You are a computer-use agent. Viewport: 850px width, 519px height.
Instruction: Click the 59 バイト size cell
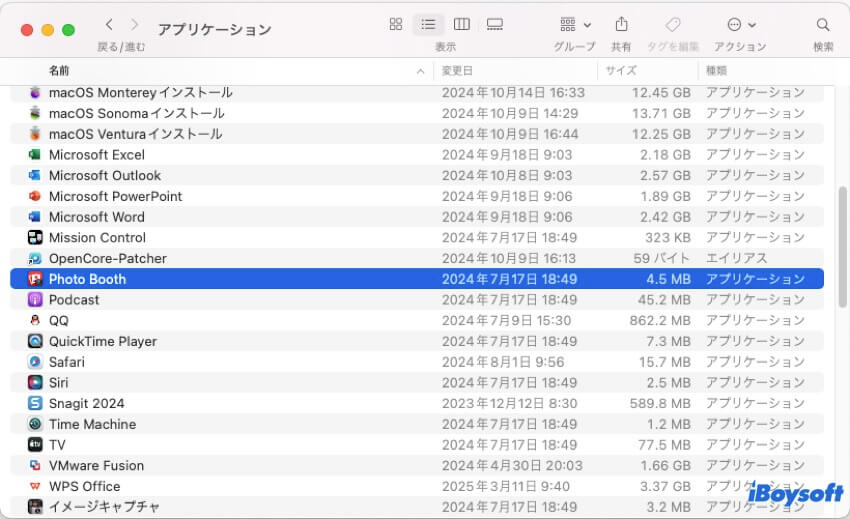coord(661,258)
